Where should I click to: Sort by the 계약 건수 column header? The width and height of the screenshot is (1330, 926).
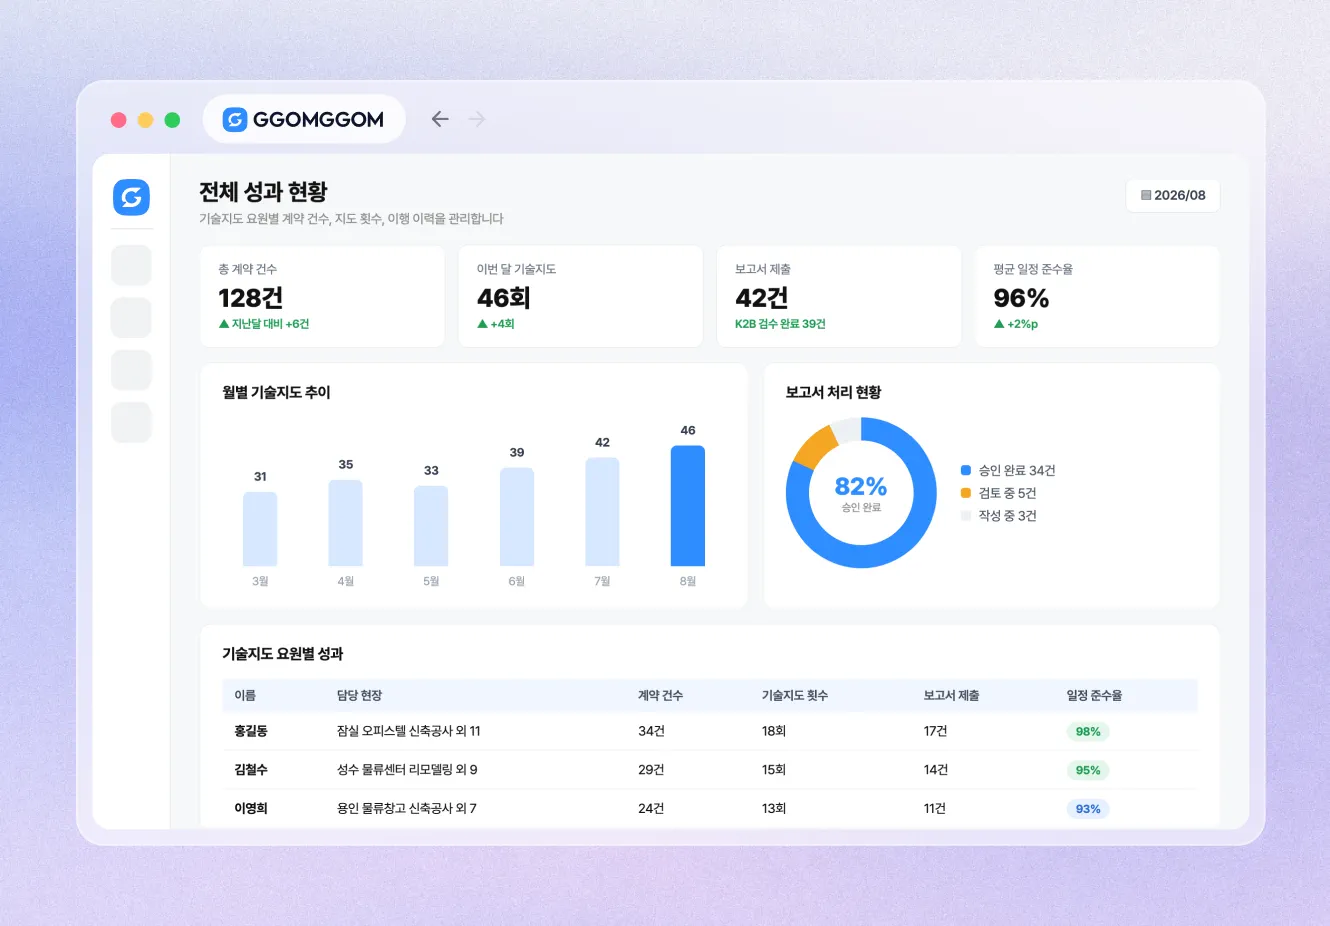point(660,695)
